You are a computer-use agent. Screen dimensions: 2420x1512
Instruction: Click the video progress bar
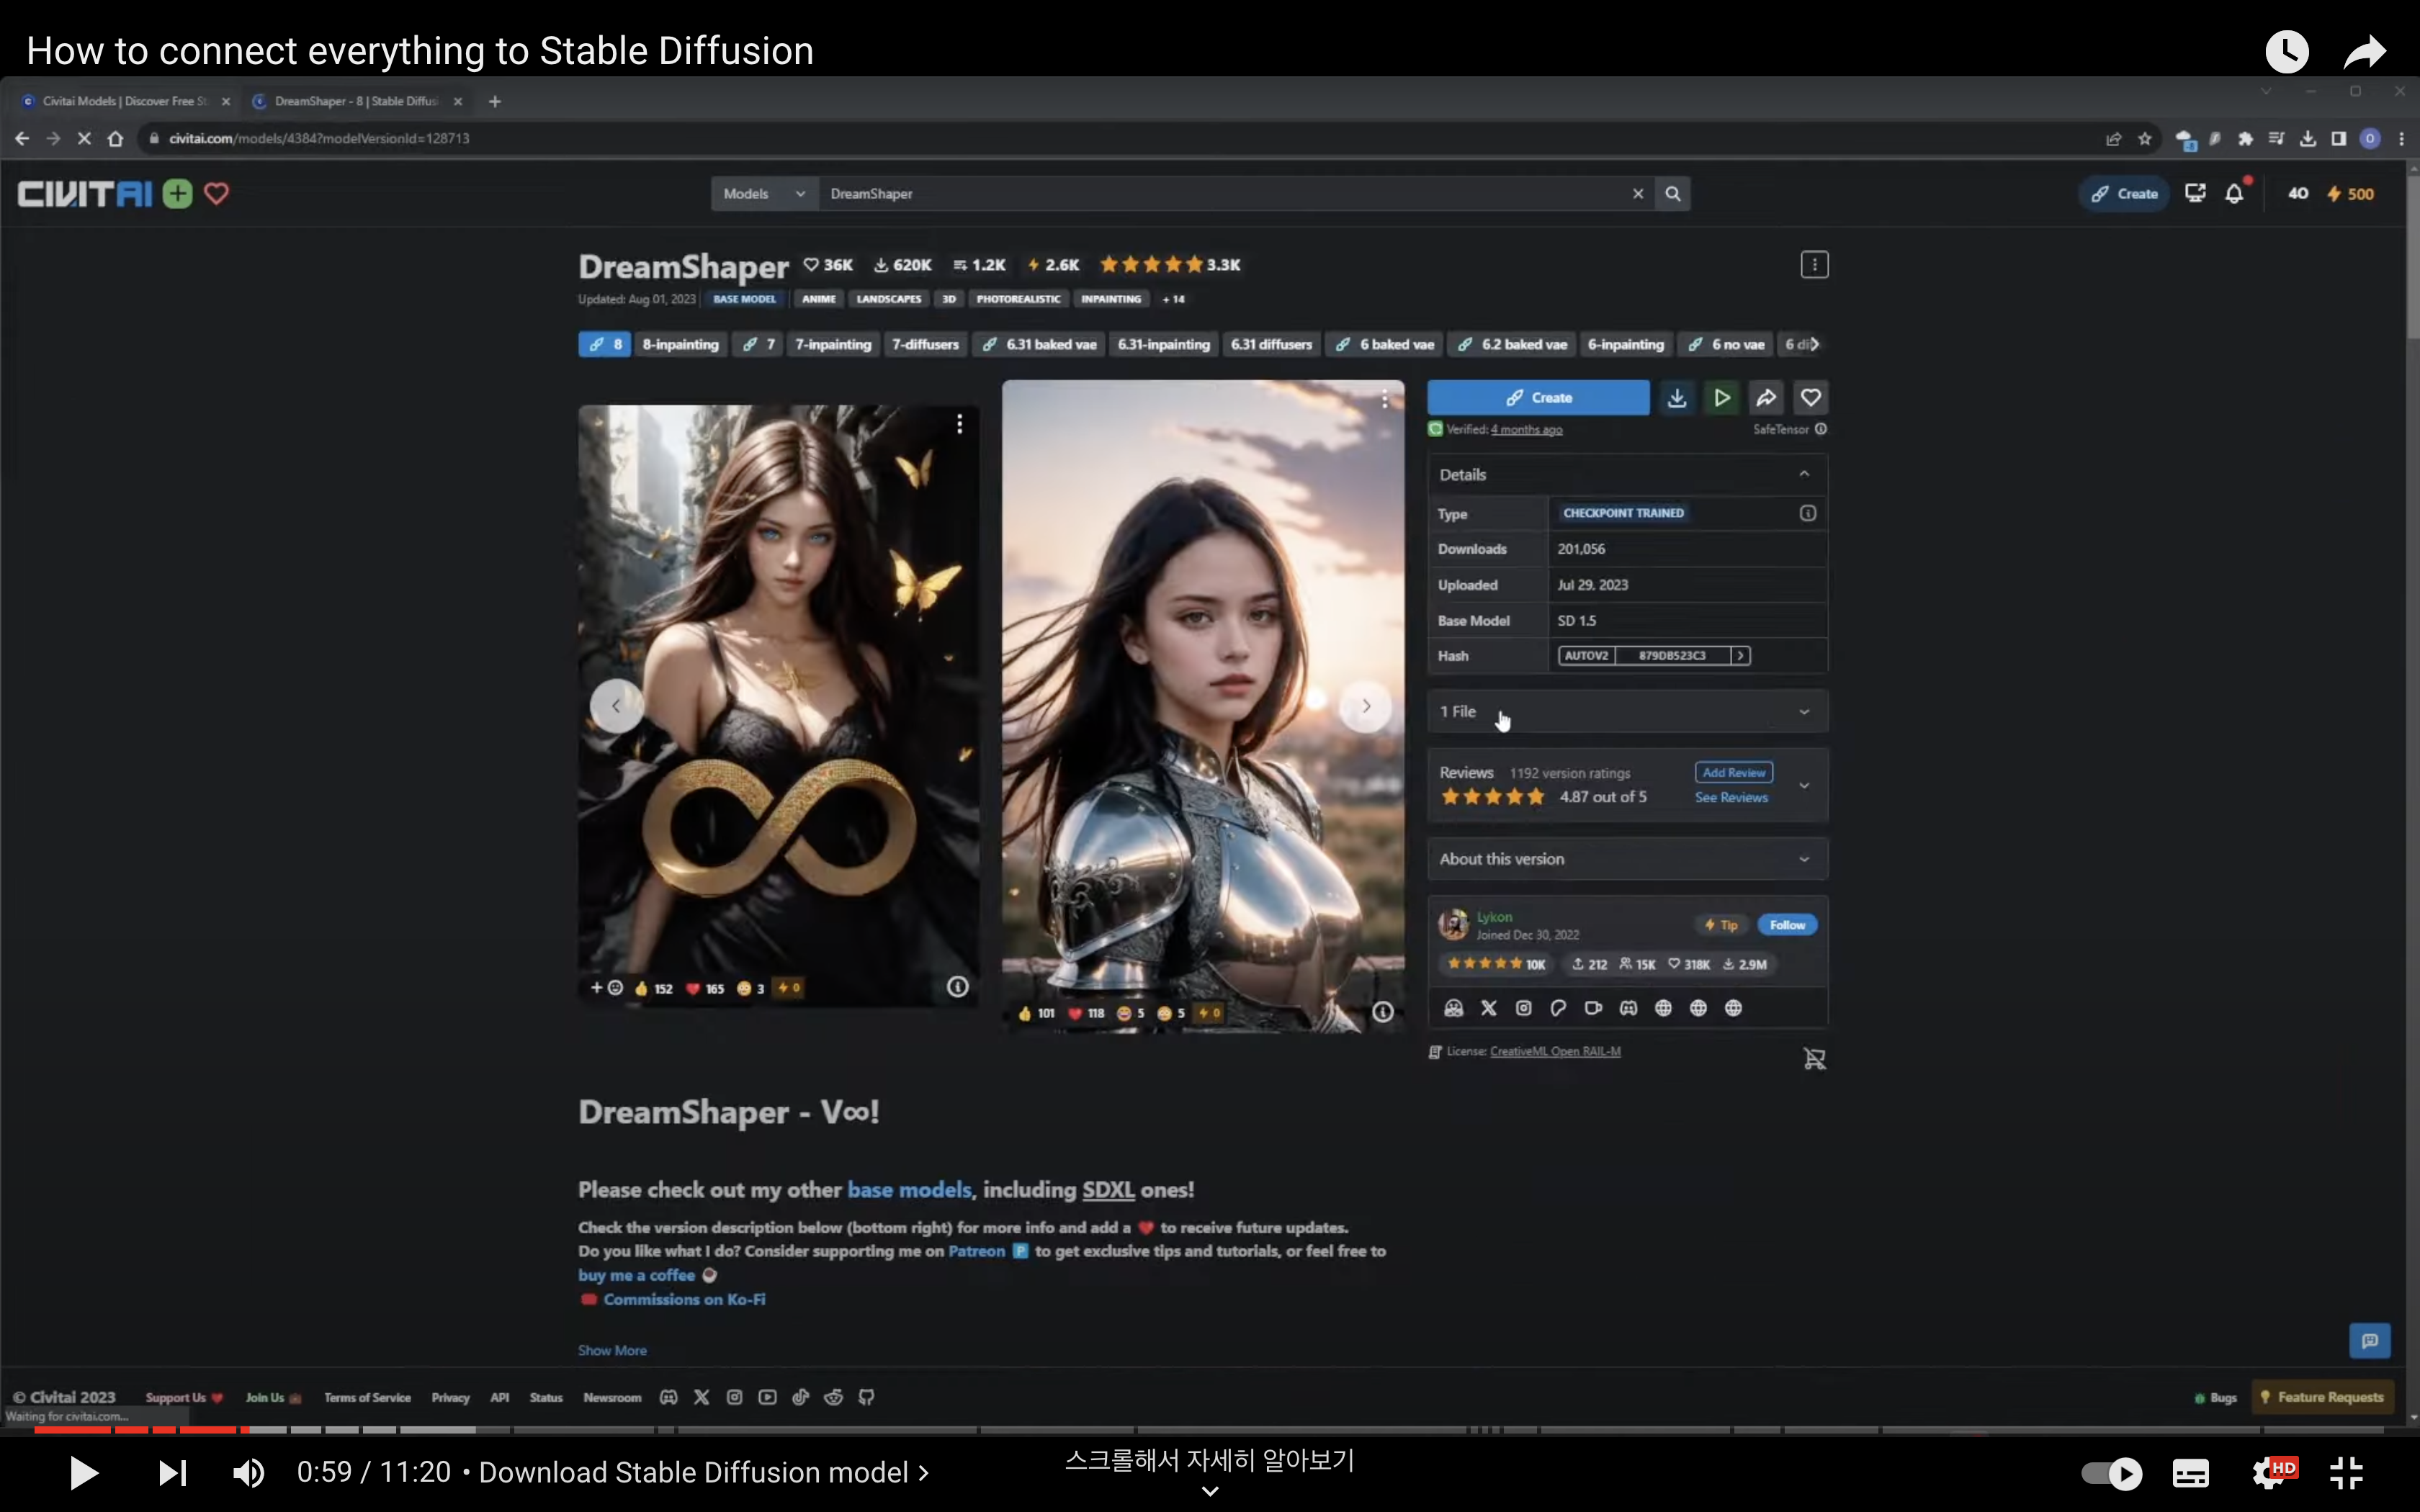point(1200,1430)
